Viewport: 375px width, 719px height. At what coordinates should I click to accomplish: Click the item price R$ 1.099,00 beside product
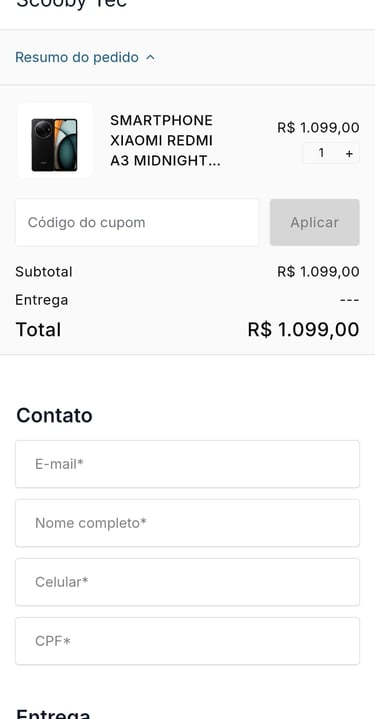318,127
